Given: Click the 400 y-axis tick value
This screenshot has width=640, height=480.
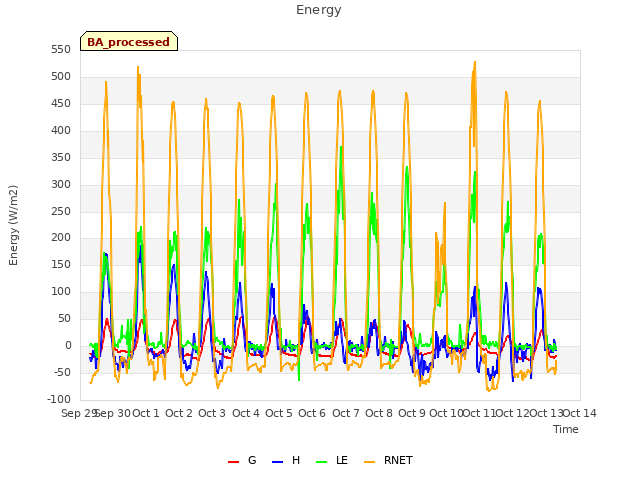Looking at the screenshot, I should (61, 131).
